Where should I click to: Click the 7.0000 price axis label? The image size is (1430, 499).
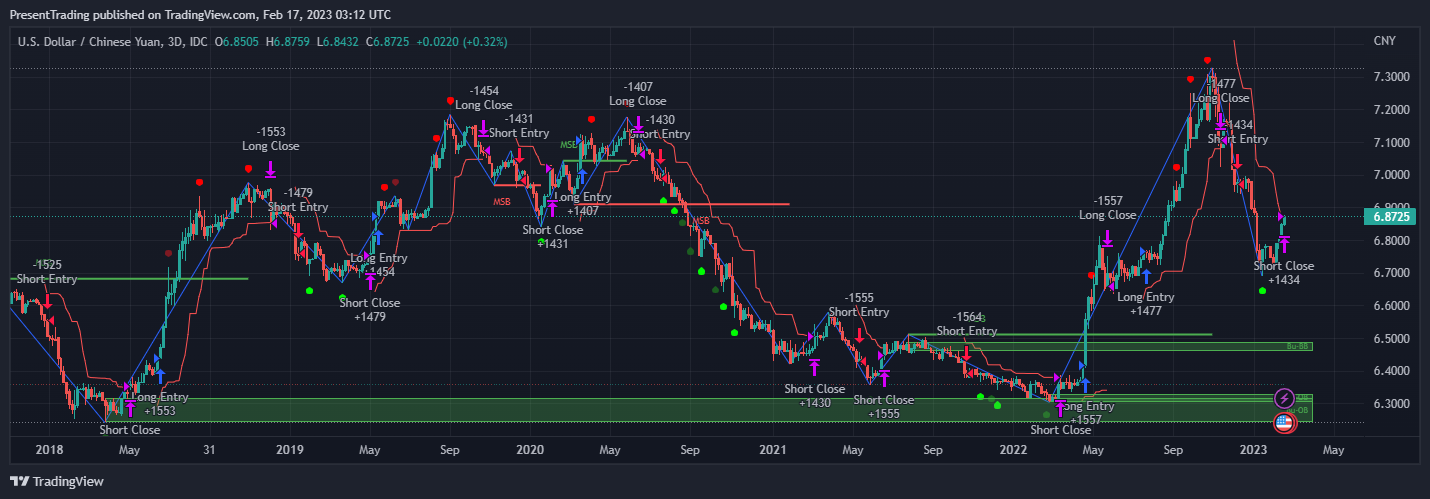[x=1392, y=175]
